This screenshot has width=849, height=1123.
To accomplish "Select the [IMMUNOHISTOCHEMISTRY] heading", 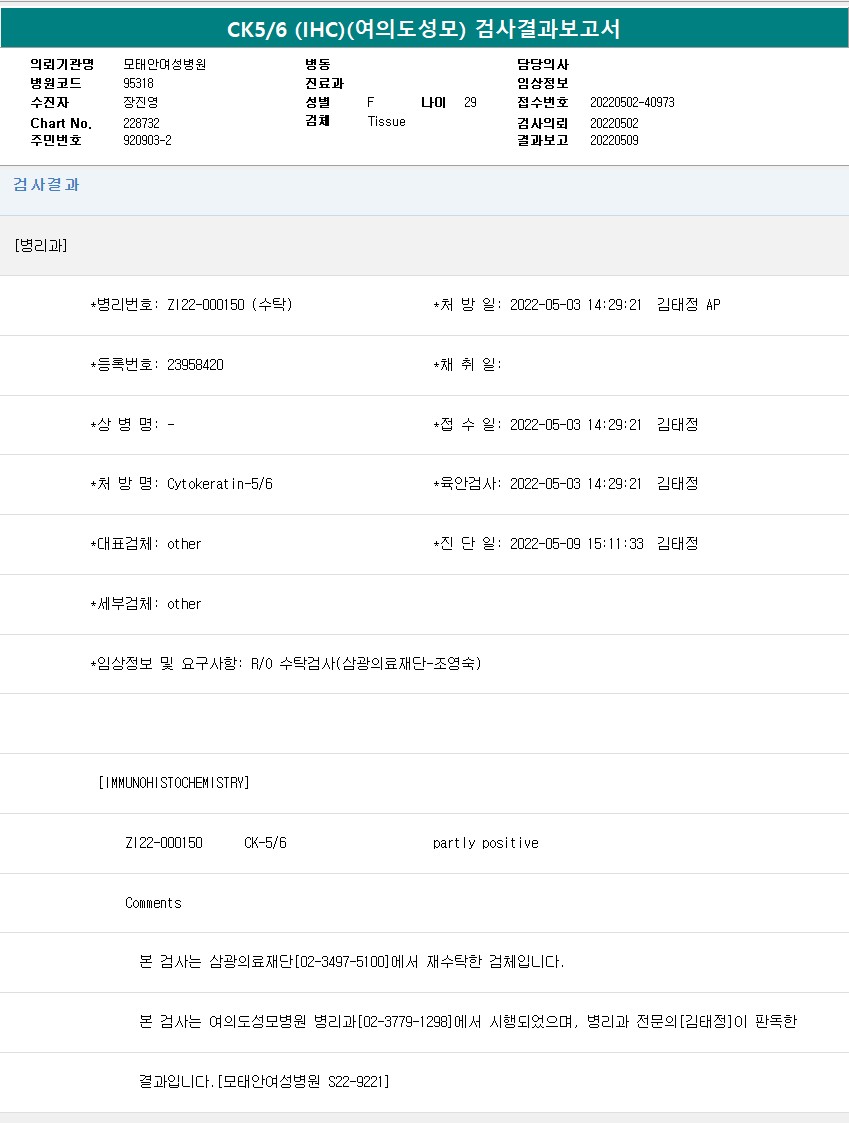I will coord(174,784).
